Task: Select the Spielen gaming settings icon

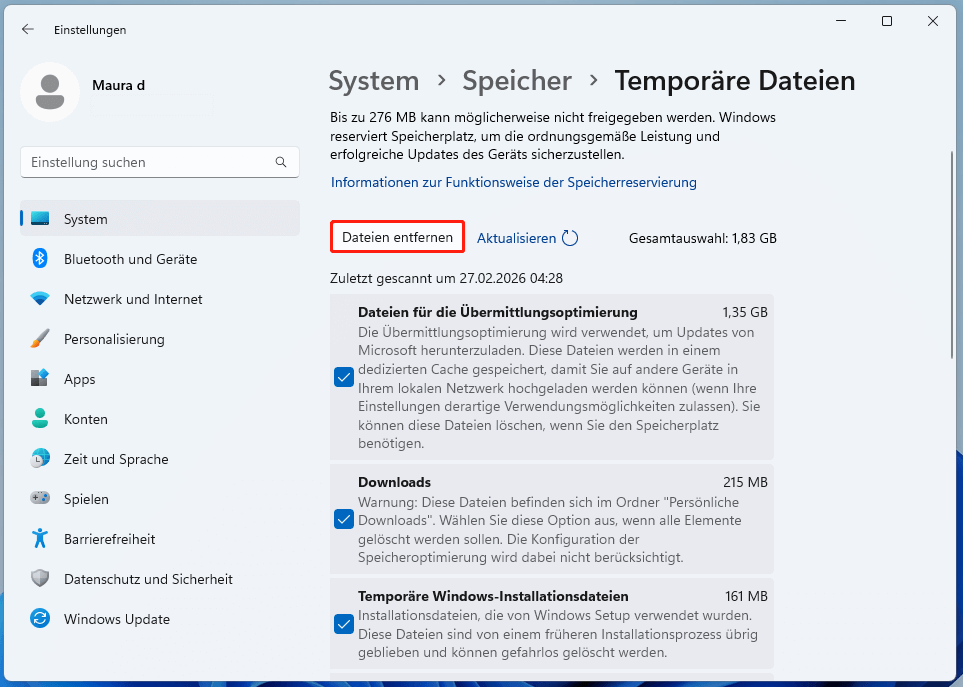Action: (86, 498)
